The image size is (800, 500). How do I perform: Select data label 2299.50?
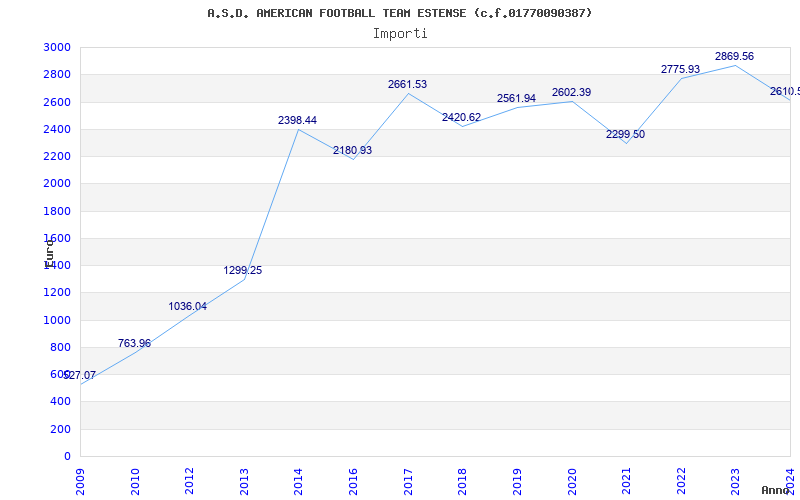click(x=626, y=135)
